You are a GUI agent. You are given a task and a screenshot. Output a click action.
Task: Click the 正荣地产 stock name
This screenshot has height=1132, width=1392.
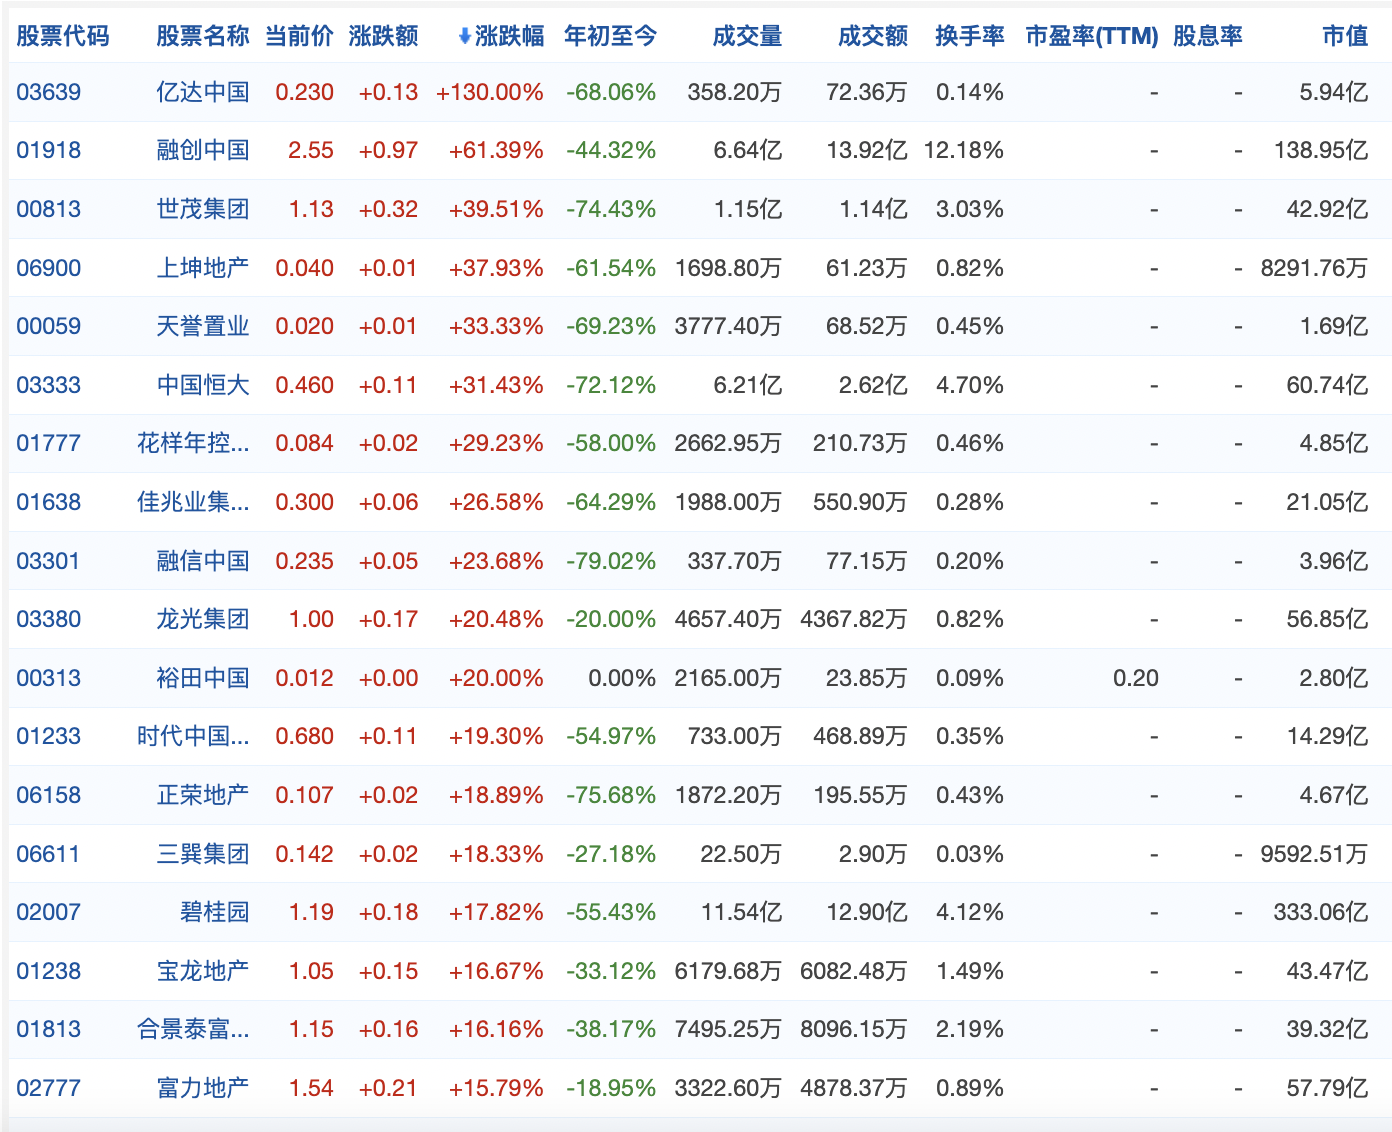(x=203, y=795)
